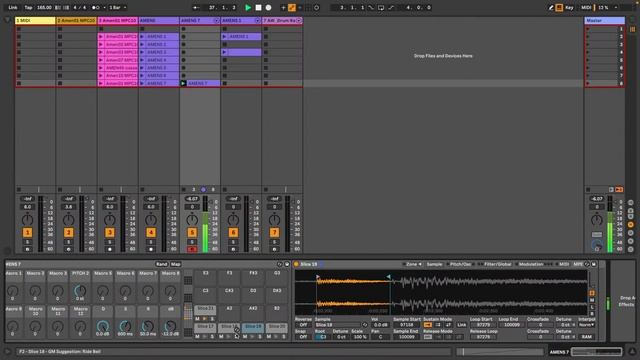The image size is (640, 360).
Task: Open the Interpol Norm dropdown
Action: click(x=587, y=325)
